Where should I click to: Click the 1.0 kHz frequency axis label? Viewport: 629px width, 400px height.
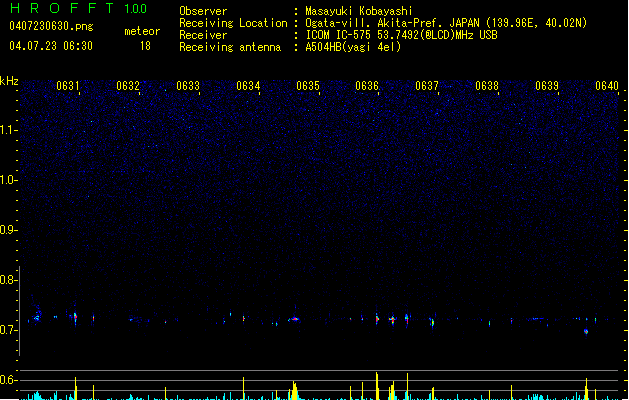[8, 180]
